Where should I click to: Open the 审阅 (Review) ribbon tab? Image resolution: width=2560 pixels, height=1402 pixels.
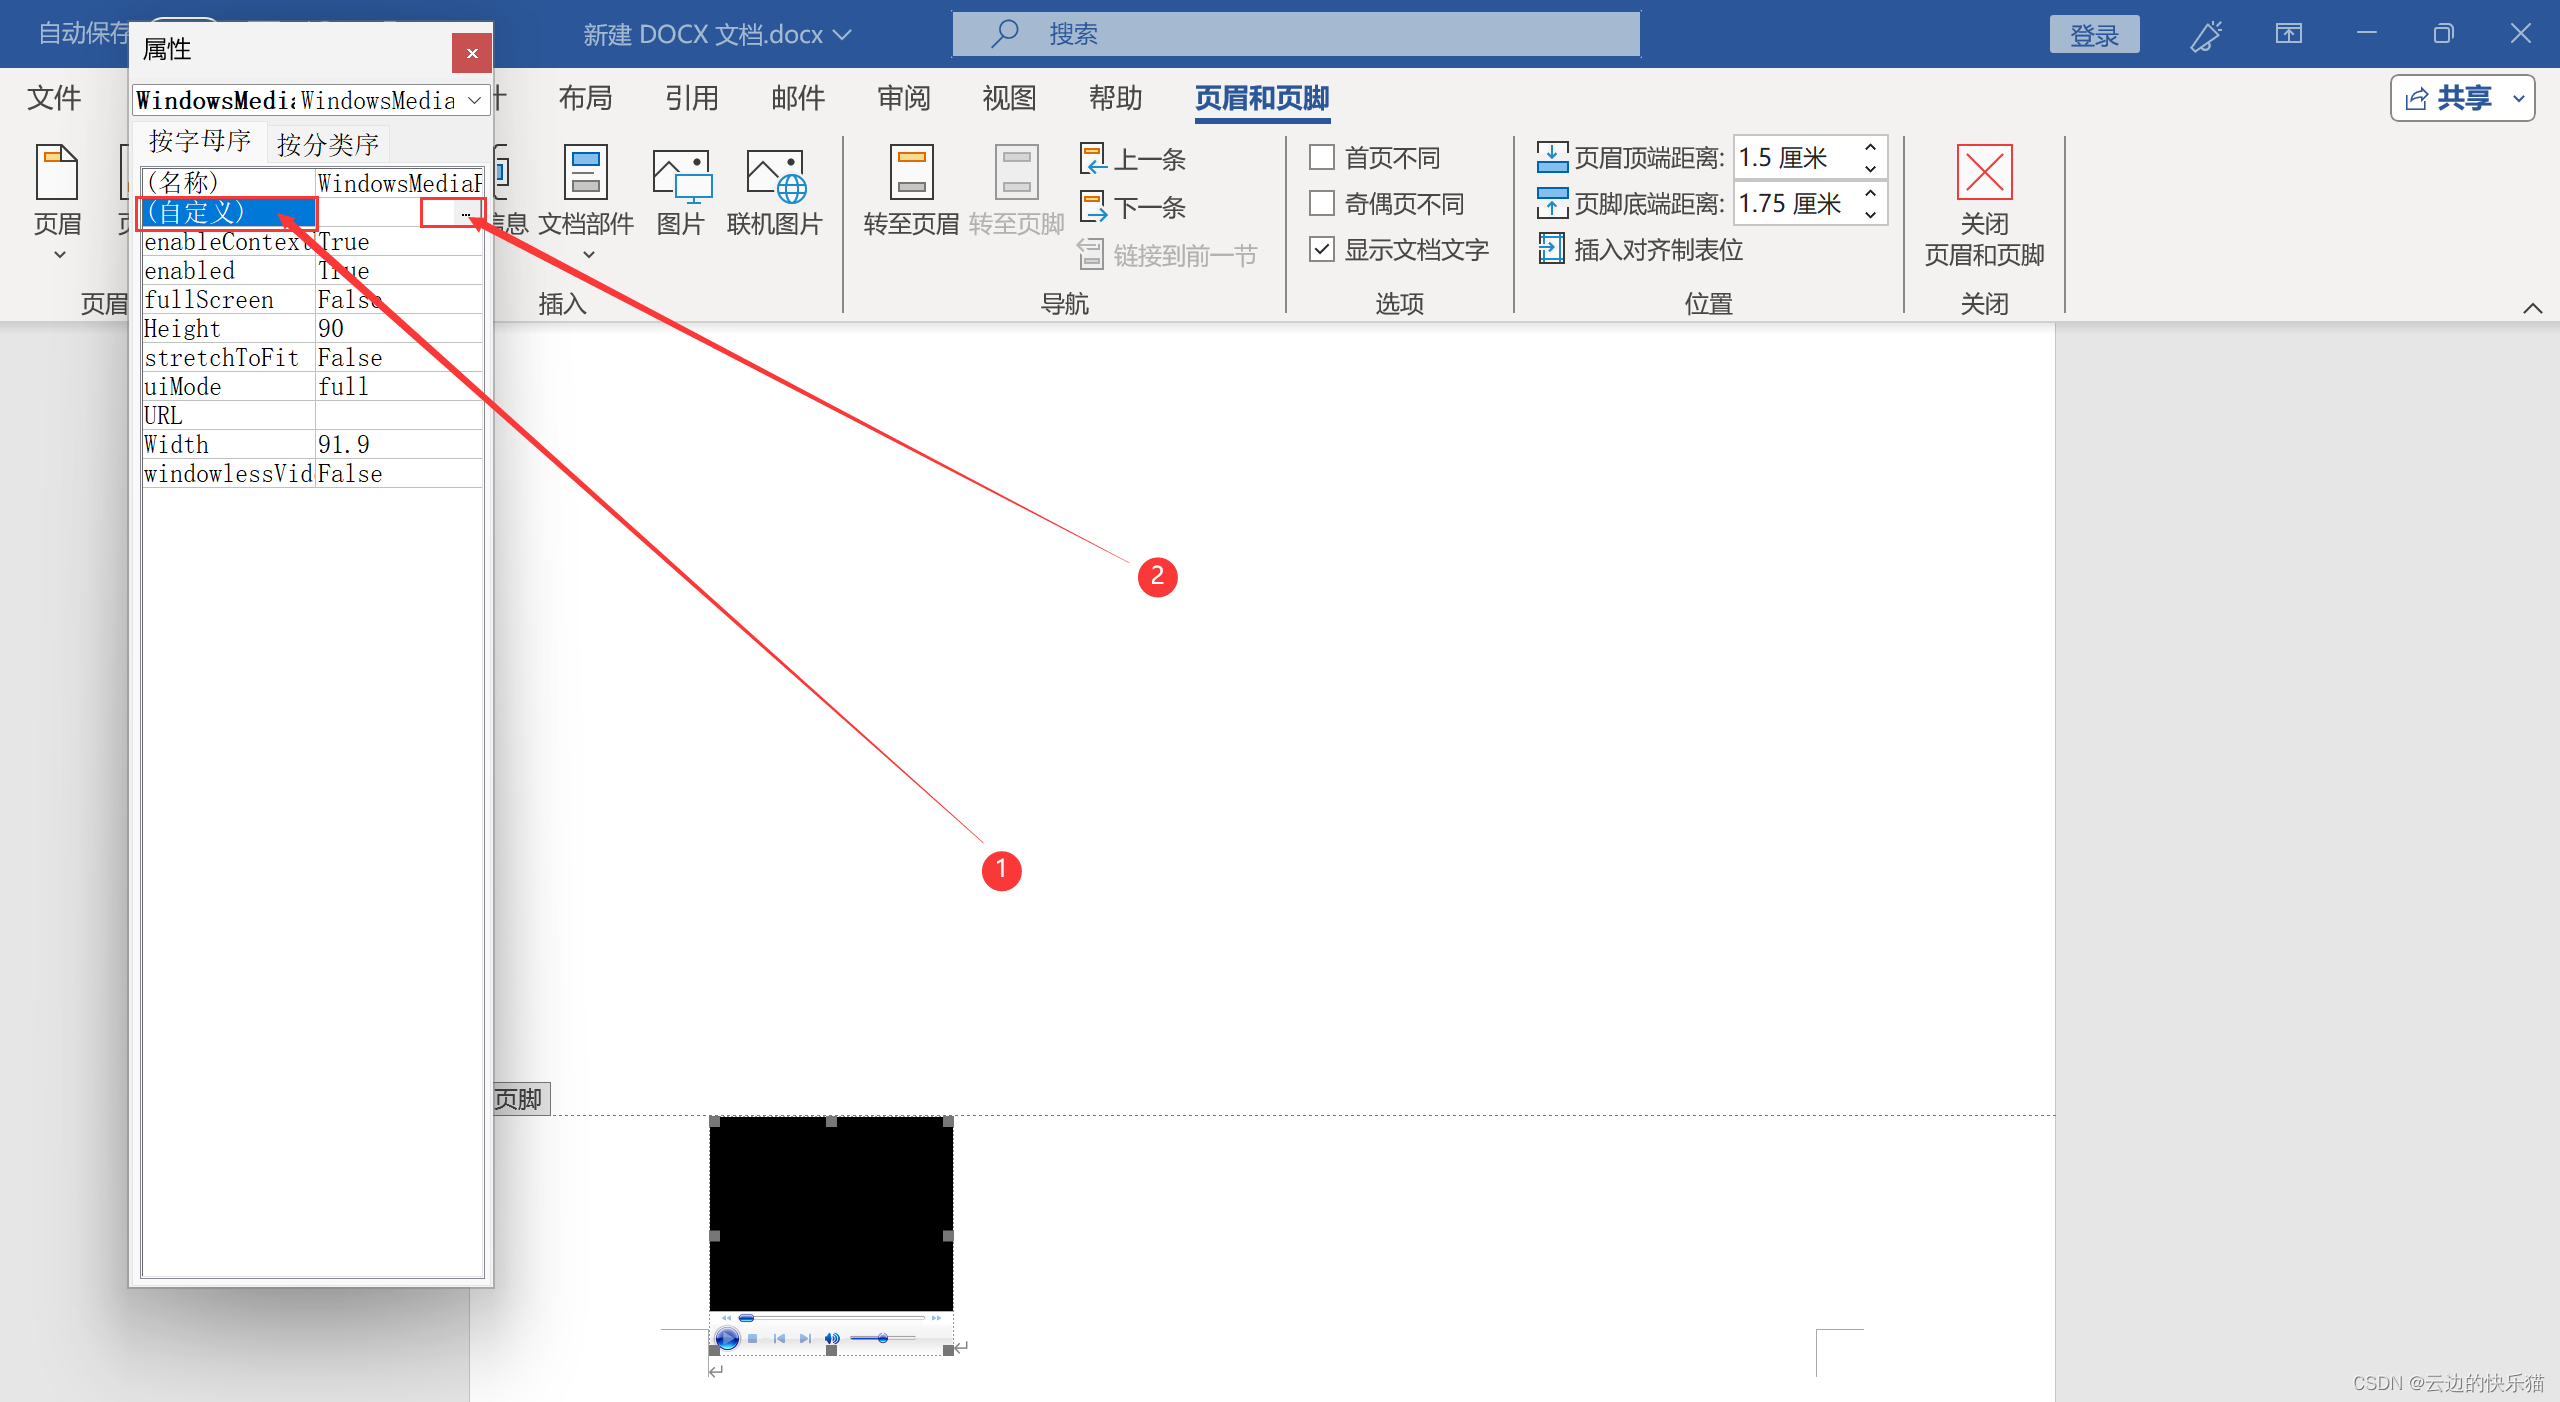903,98
